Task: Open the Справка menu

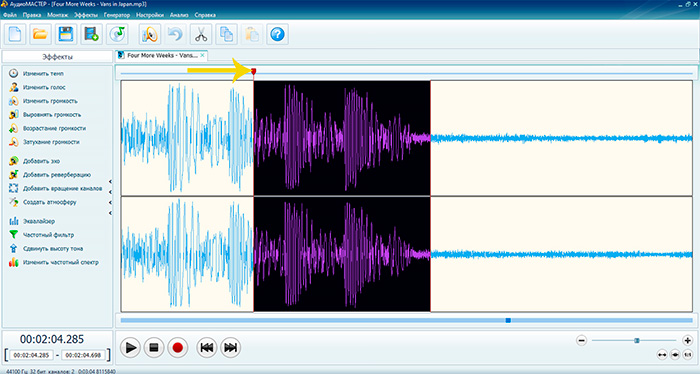Action: coord(205,15)
